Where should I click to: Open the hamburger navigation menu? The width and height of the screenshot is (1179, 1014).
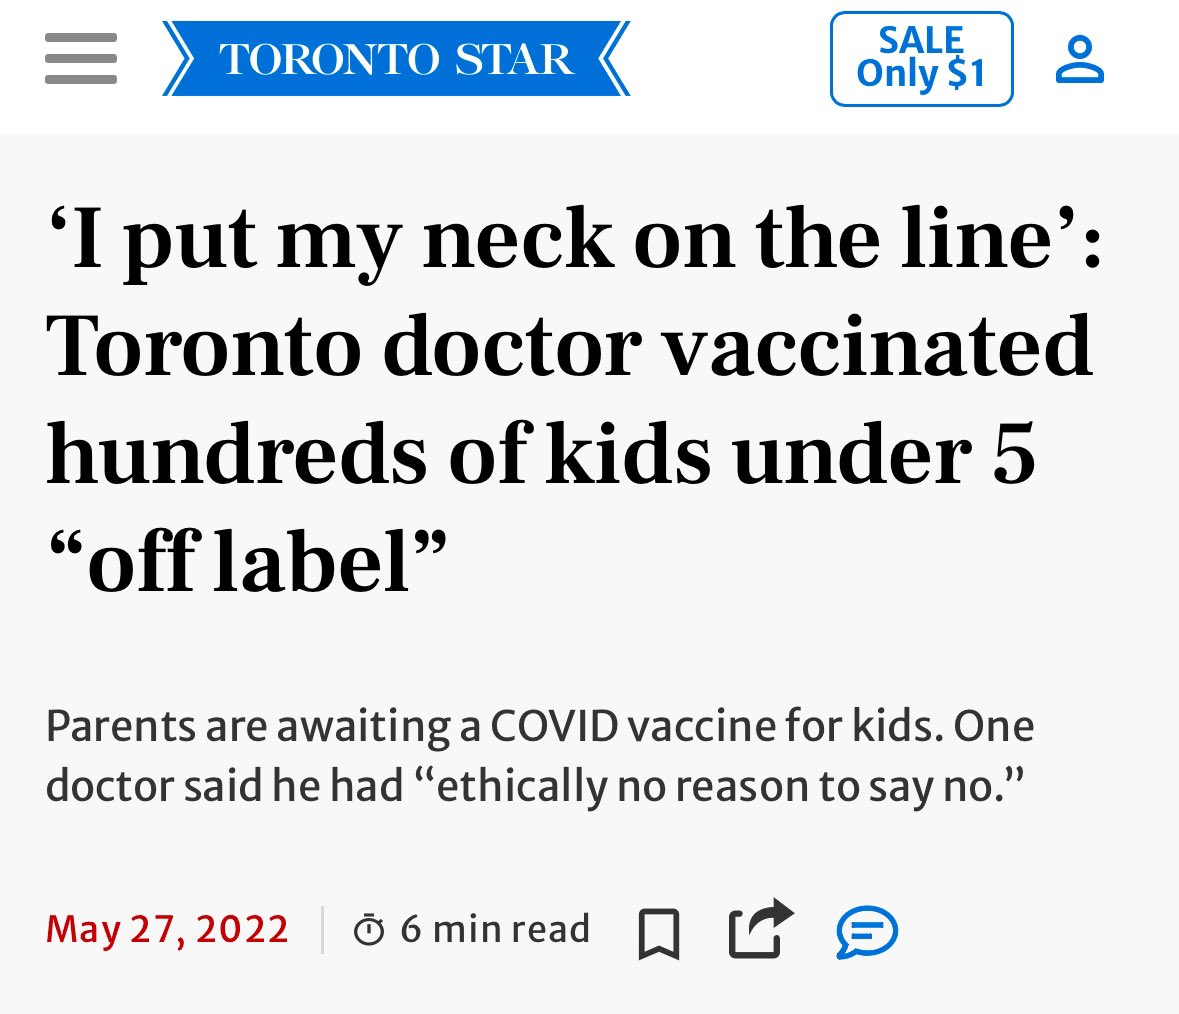81,59
